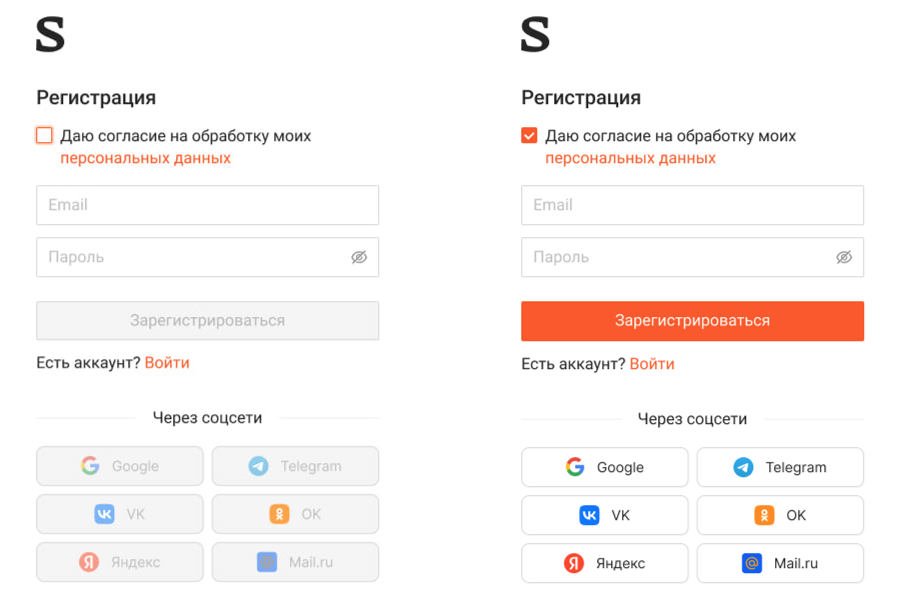Click the Telegram icon on the enabled Telegram button
The height and width of the screenshot is (613, 899).
(x=743, y=467)
